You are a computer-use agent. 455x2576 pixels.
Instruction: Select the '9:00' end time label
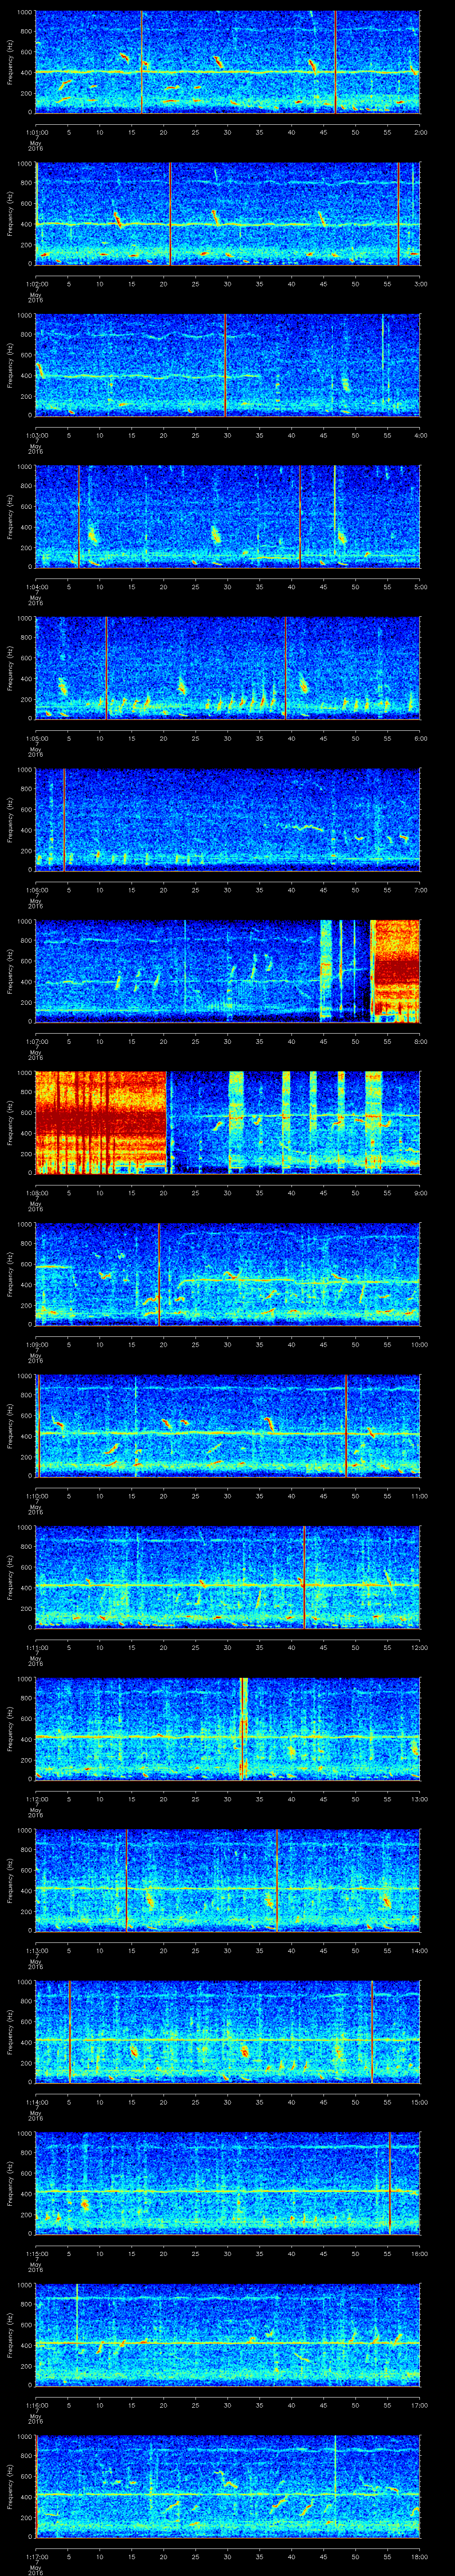420,1192
